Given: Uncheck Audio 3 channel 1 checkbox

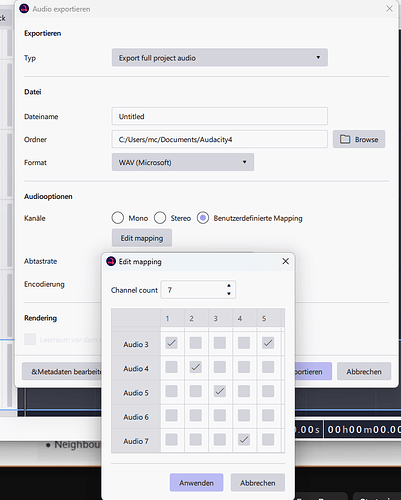Looking at the screenshot, I should tap(172, 343).
